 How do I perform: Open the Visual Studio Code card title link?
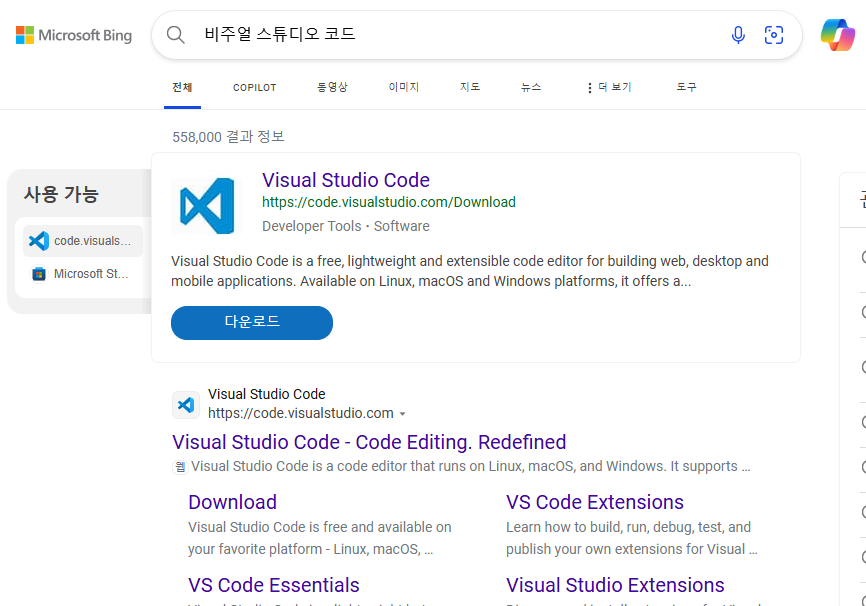pyautogui.click(x=346, y=180)
